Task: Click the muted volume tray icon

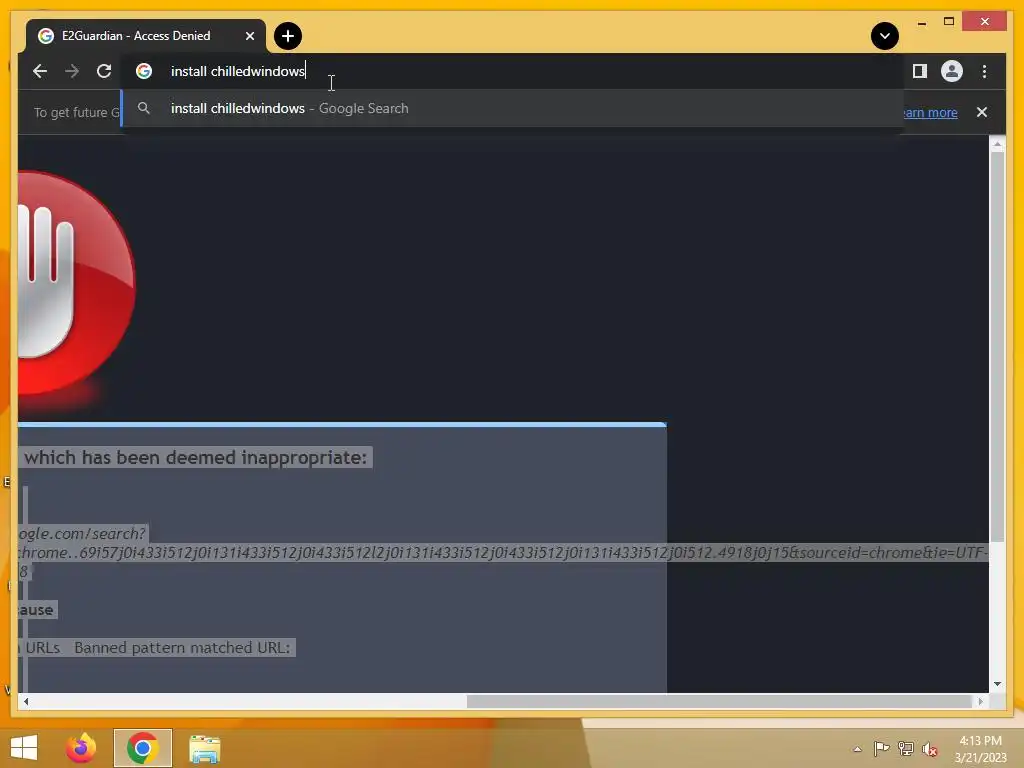Action: (x=929, y=749)
